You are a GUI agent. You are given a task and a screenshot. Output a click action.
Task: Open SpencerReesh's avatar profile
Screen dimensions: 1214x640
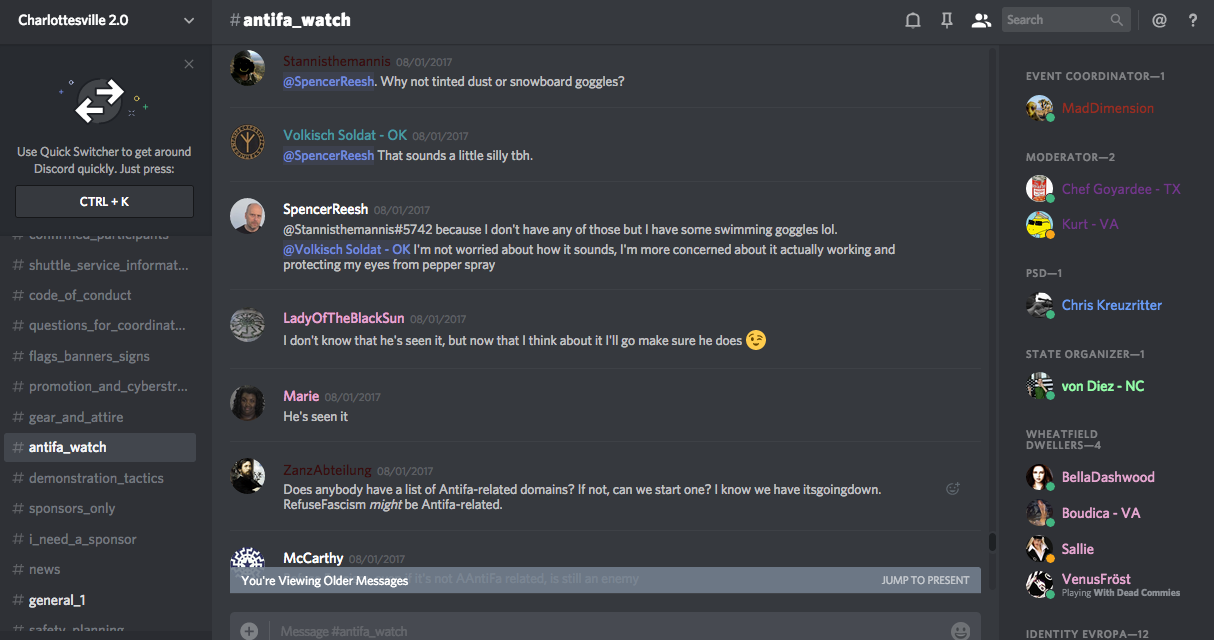click(x=248, y=216)
